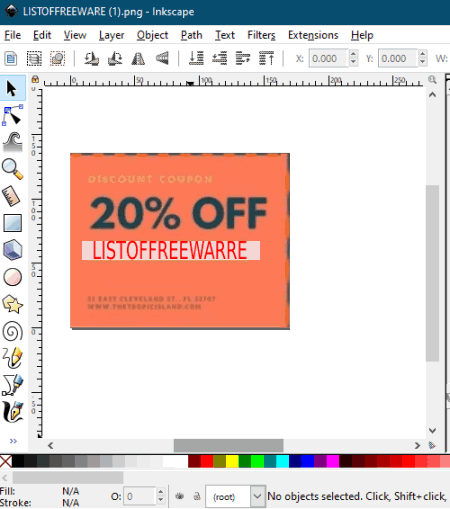The image size is (450, 509).
Task: Click the opacity O input field
Action: [139, 497]
